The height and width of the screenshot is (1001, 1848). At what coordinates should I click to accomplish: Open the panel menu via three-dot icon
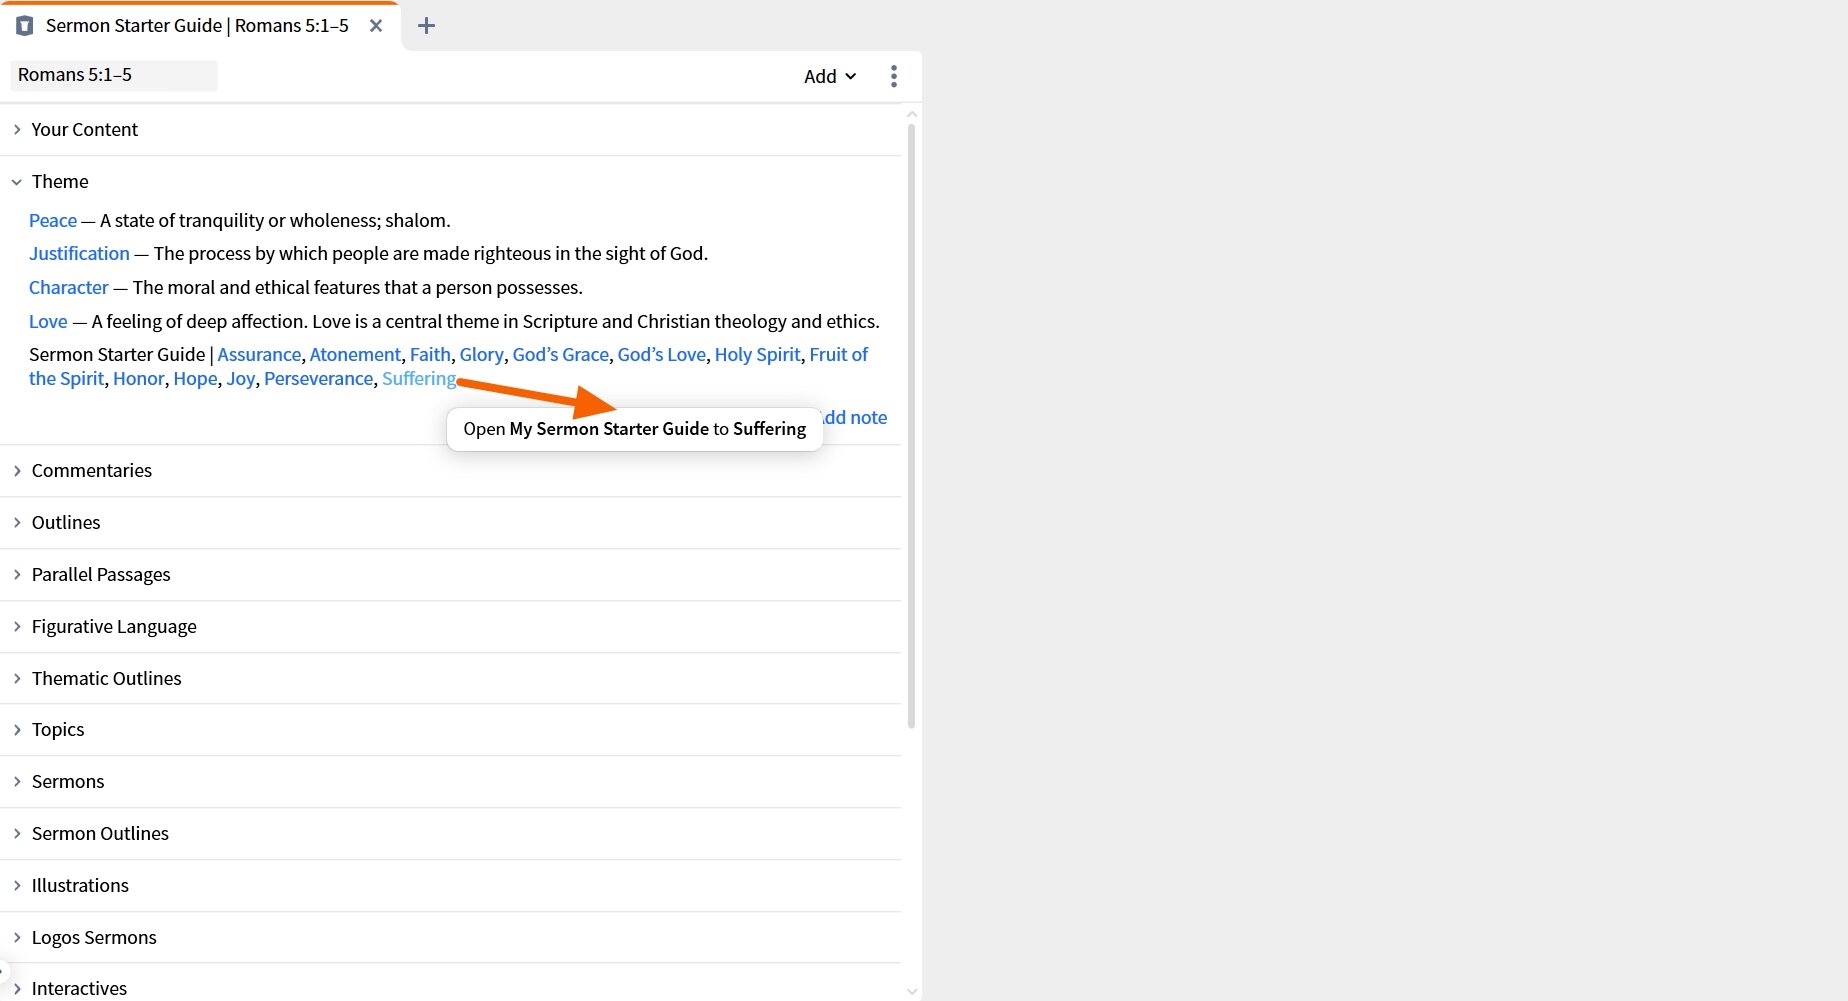[x=893, y=76]
